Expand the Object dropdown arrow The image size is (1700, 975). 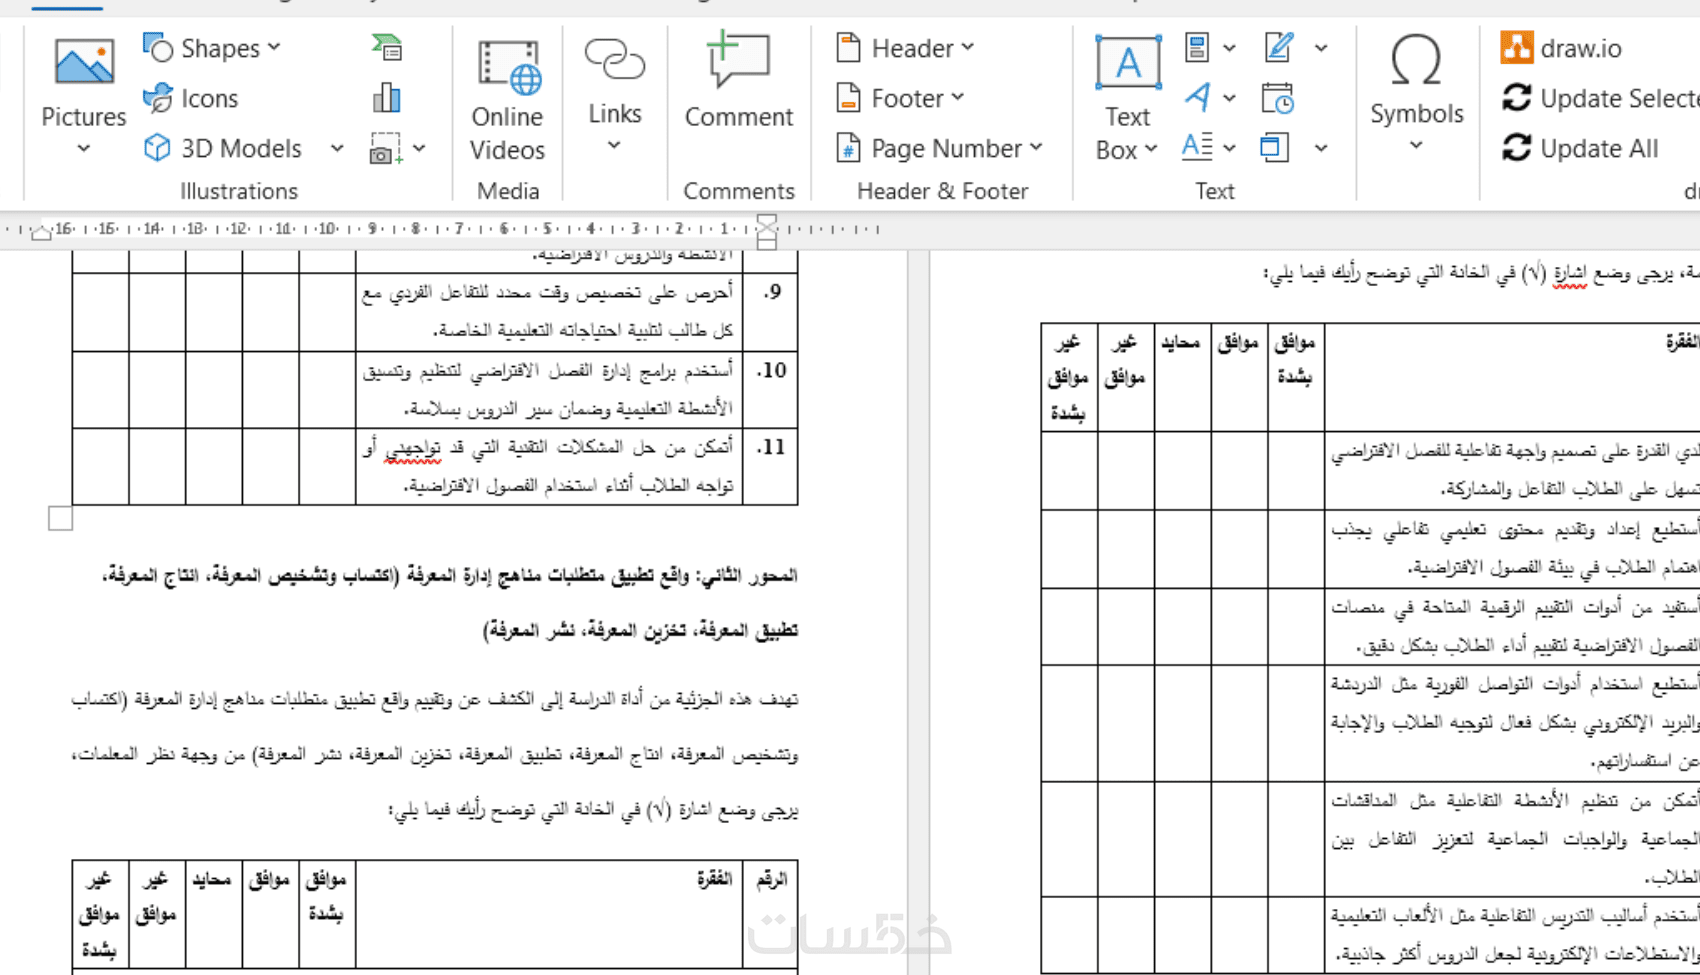(1321, 148)
